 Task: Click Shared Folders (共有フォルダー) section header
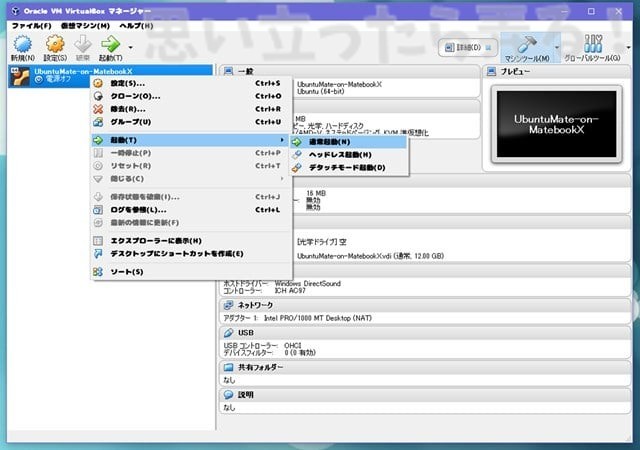point(425,367)
